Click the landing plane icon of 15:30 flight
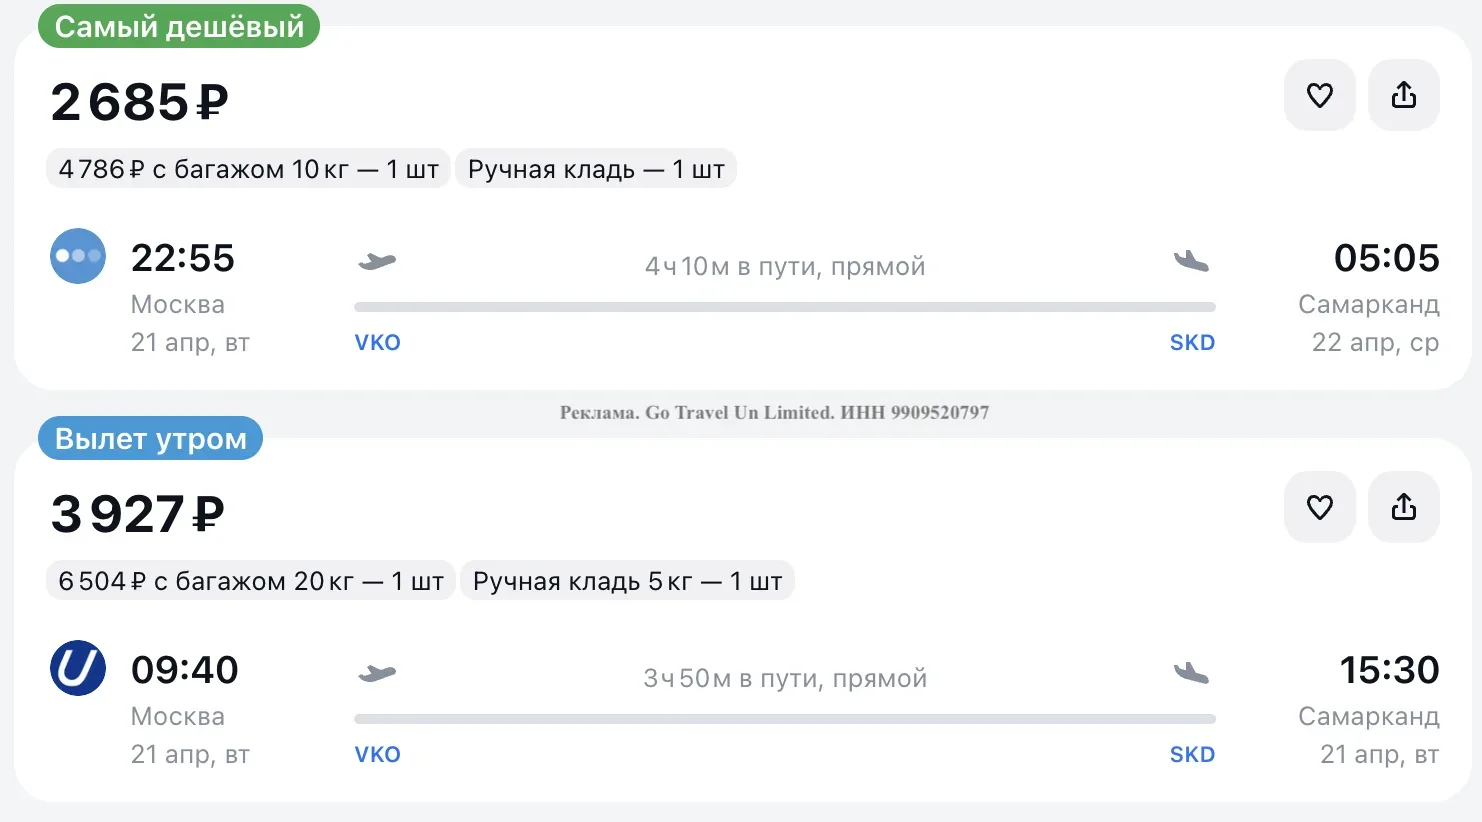The image size is (1482, 822). pyautogui.click(x=1191, y=673)
